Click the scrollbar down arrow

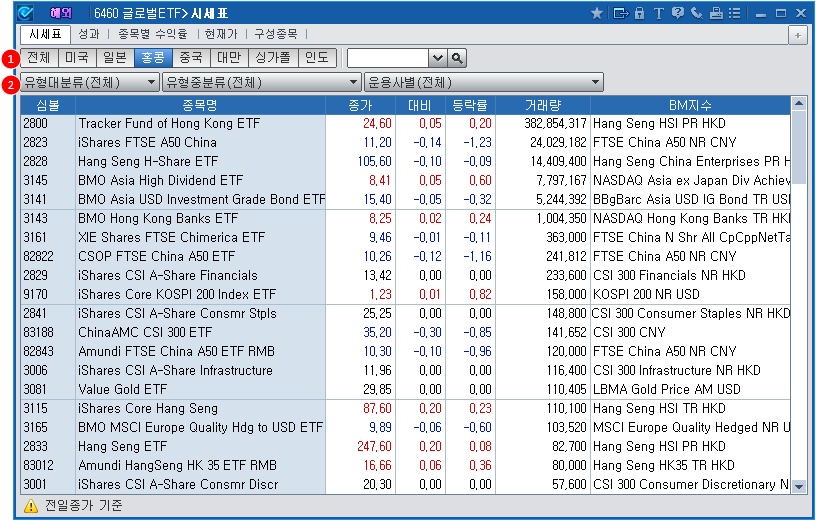pos(798,487)
